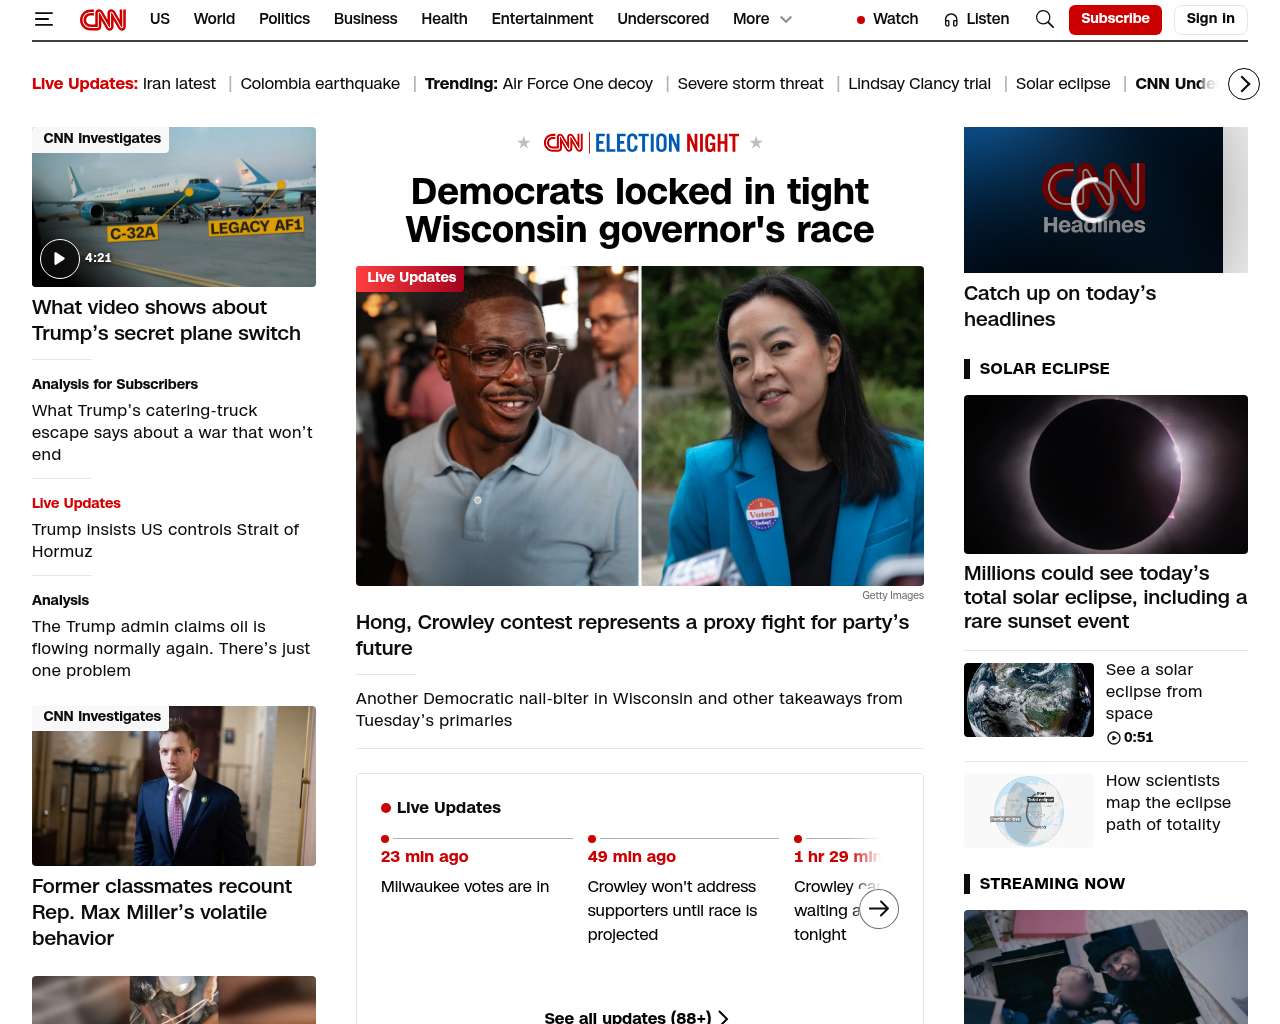
Task: Click the 49 min ago timestamp
Action: click(x=632, y=857)
